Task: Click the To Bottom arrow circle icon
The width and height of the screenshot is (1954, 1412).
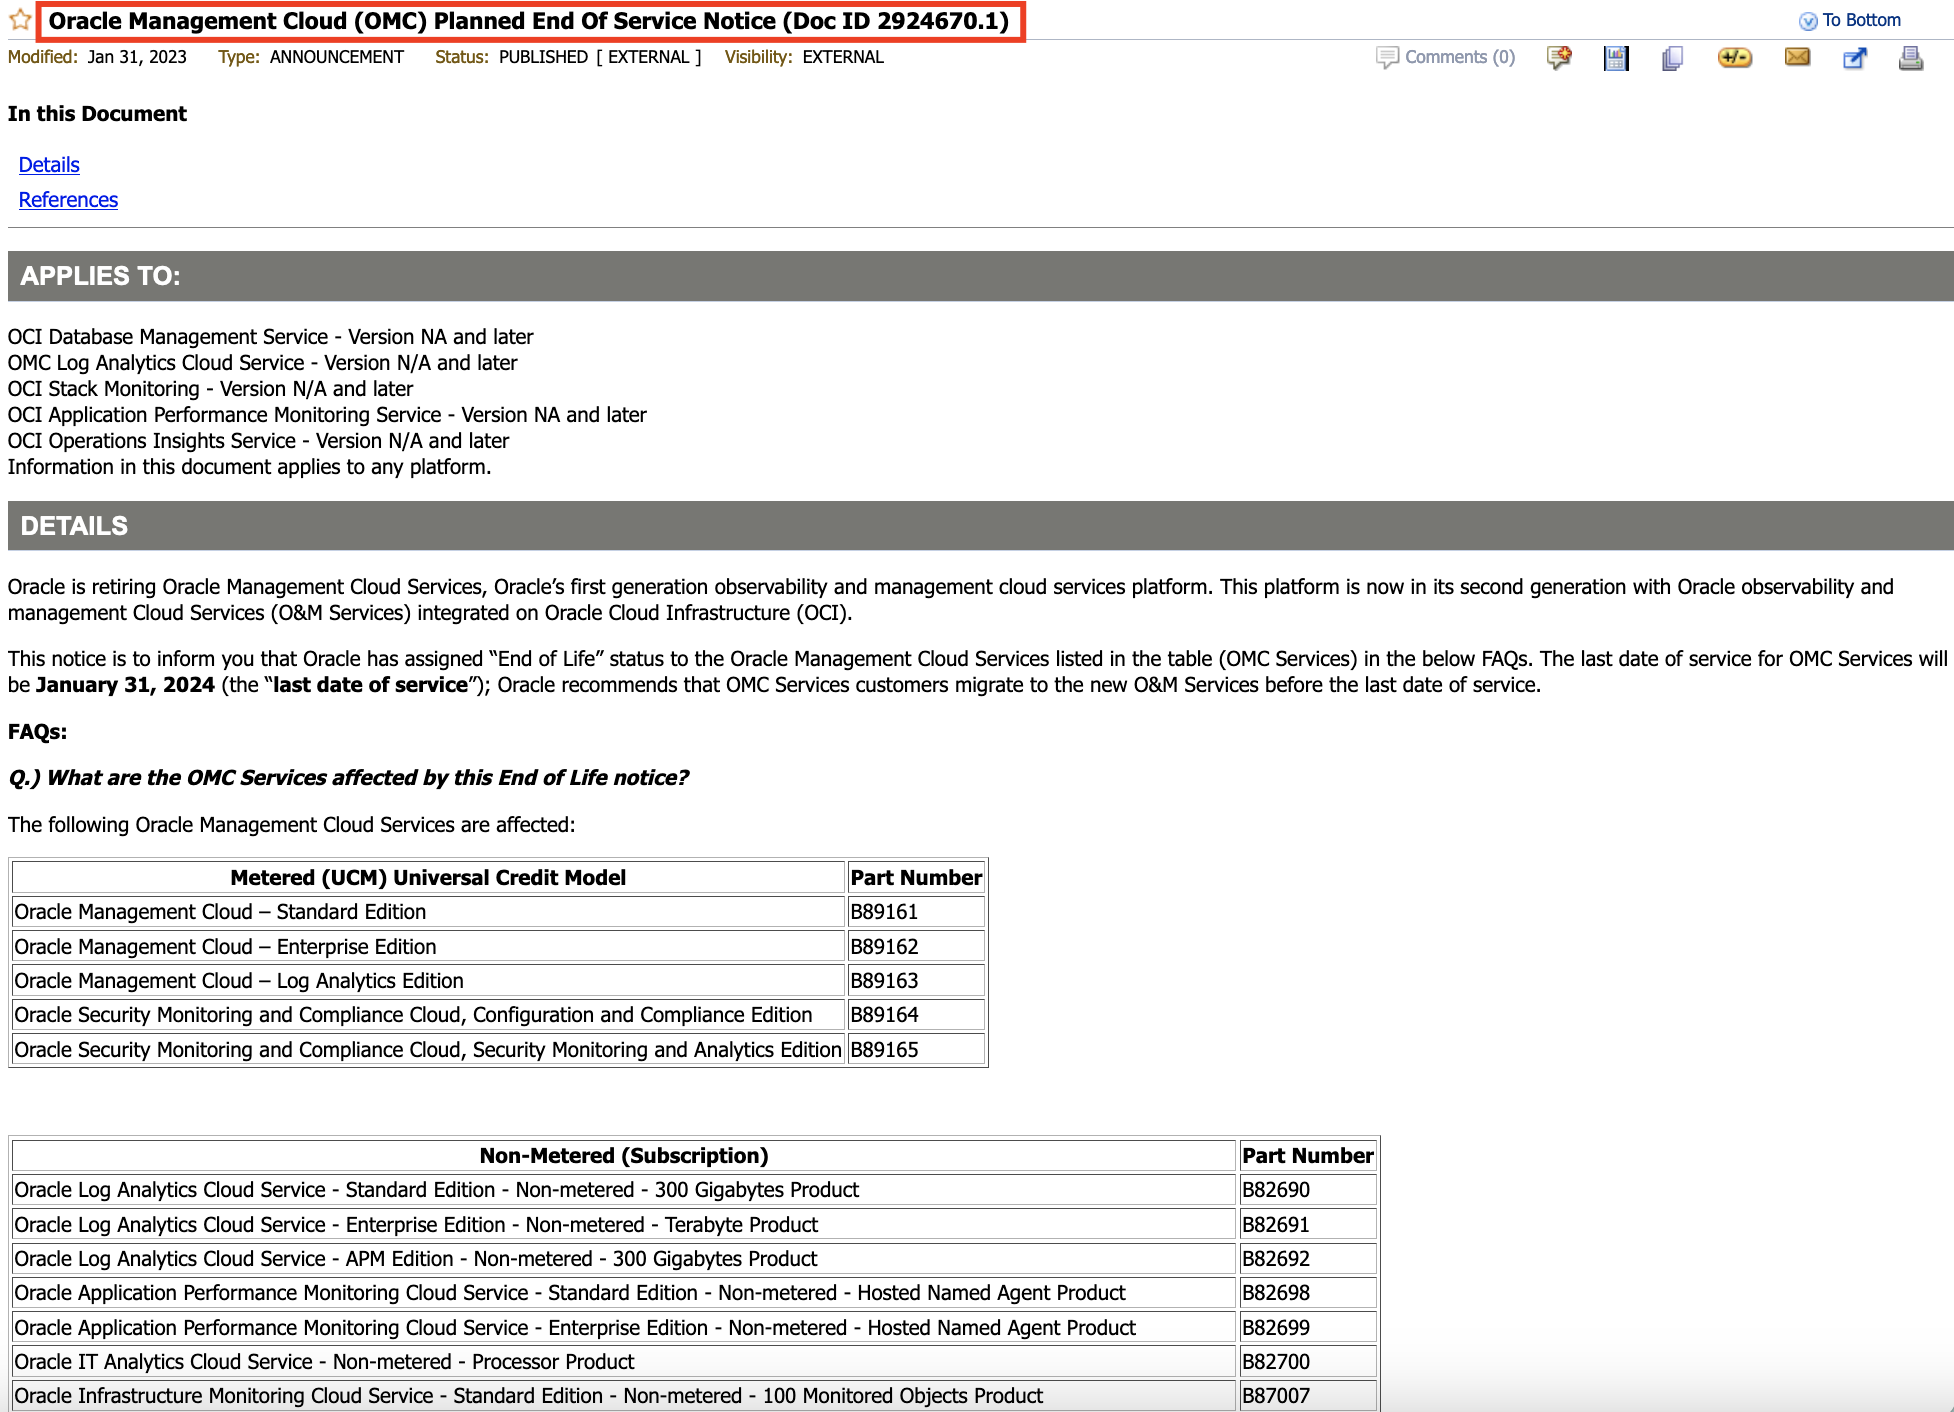Action: coord(1808,21)
